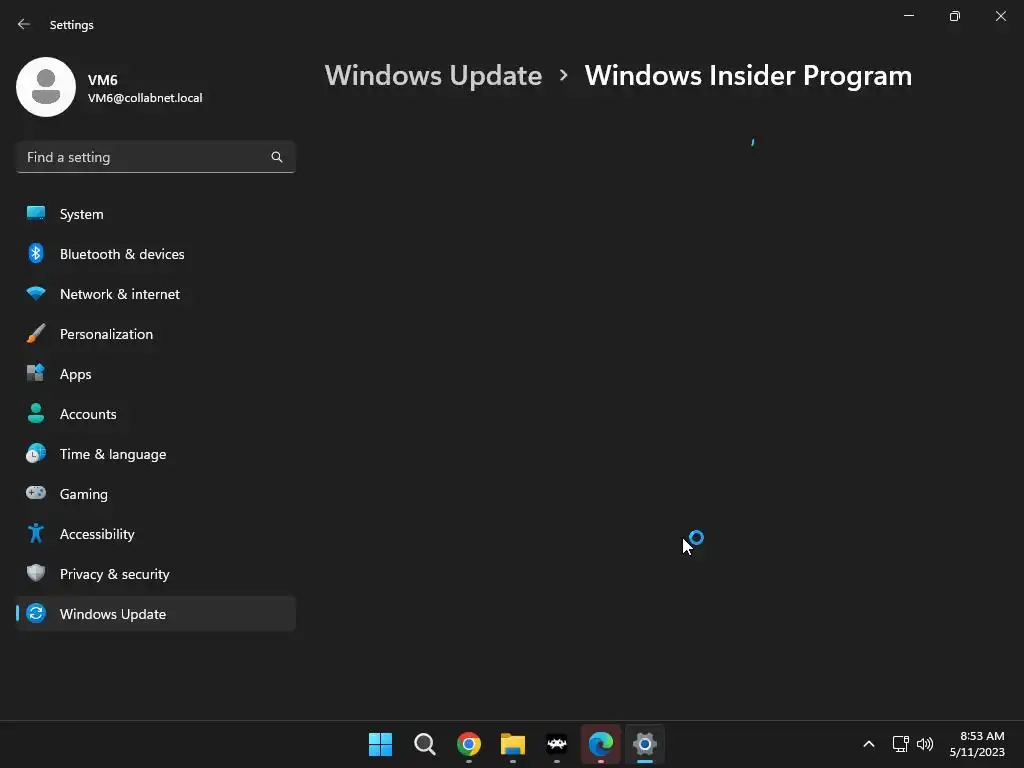Screen dimensions: 1024x768
Task: Restore down the Settings window
Action: [x=955, y=16]
